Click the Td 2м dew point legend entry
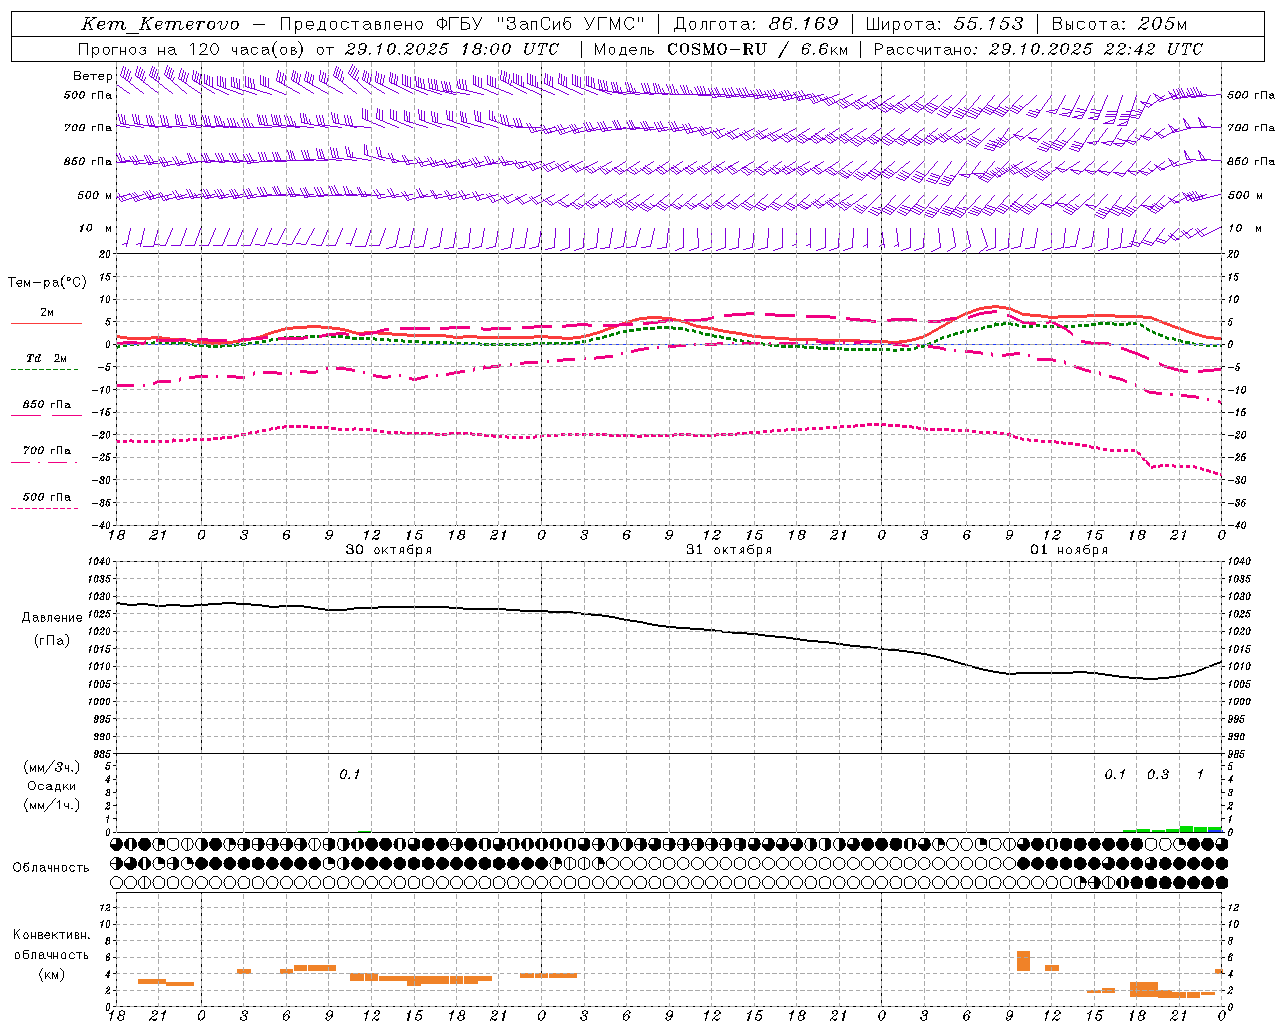This screenshot has height=1024, width=1280. point(47,358)
